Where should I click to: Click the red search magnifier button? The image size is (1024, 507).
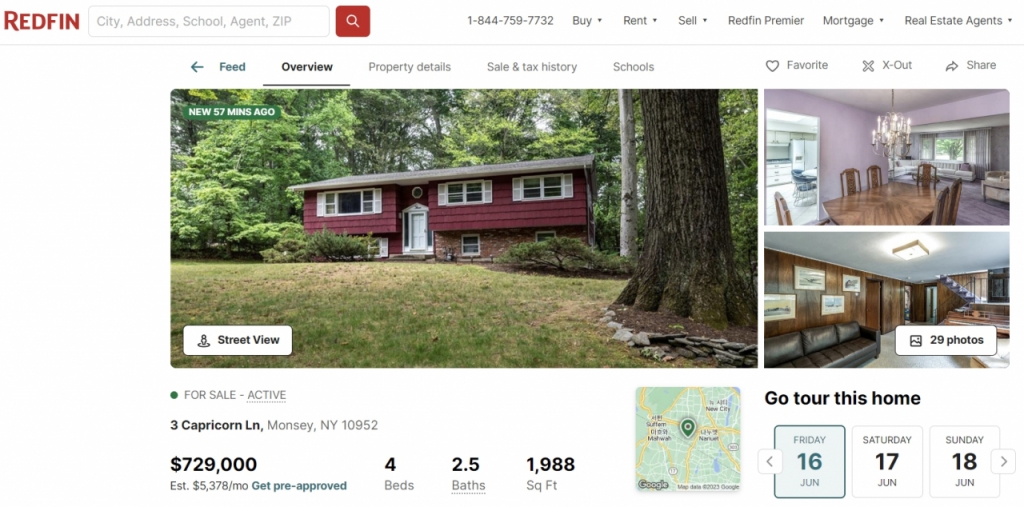tap(353, 21)
